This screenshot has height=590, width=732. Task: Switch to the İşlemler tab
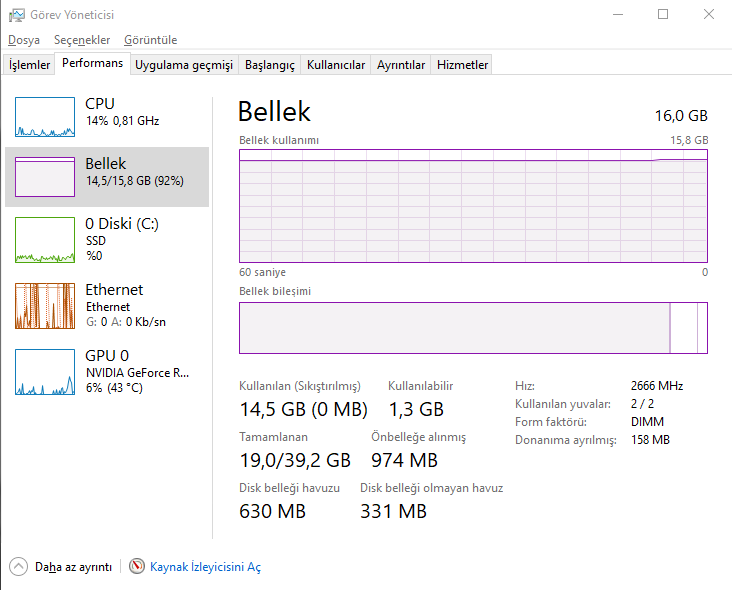click(30, 65)
